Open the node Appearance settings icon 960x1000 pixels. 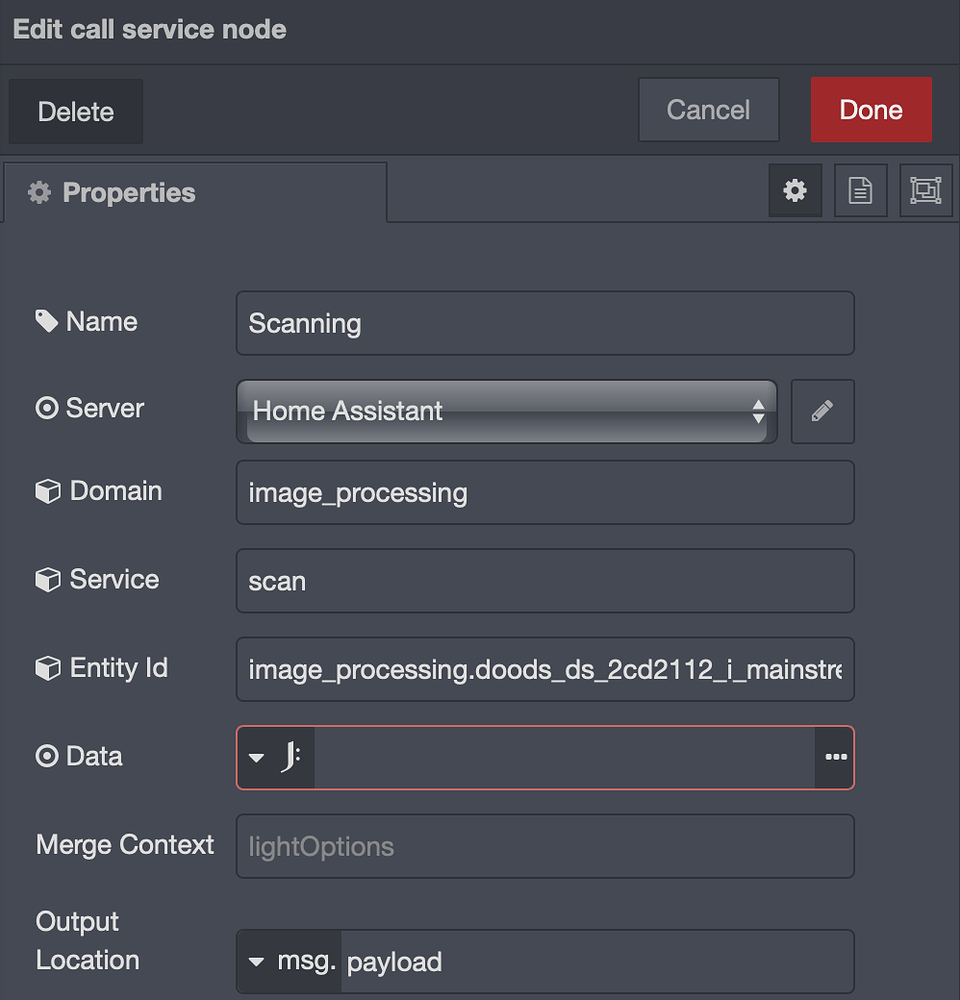point(926,190)
